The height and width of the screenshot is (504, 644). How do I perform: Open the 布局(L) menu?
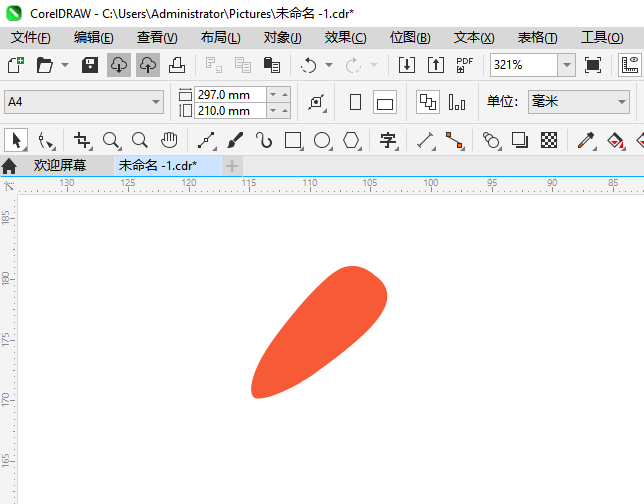click(x=220, y=38)
